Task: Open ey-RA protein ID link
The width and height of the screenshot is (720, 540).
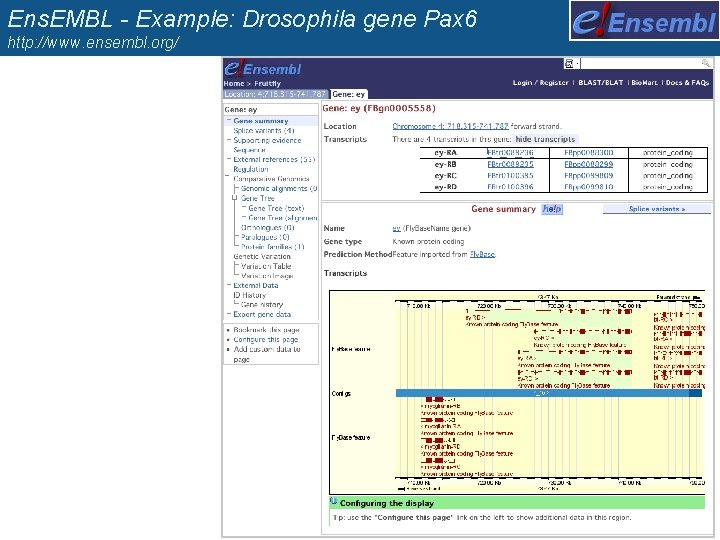Action: [589, 152]
